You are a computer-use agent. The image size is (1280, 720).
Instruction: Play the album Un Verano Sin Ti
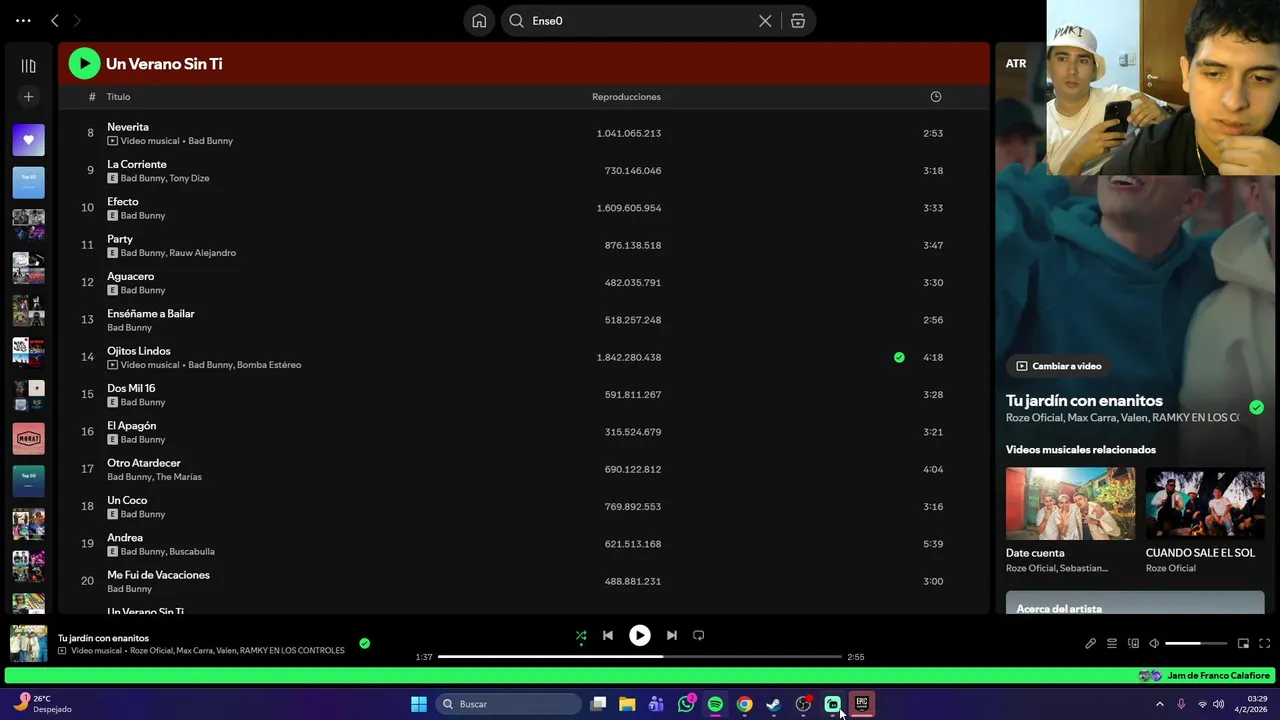[84, 64]
